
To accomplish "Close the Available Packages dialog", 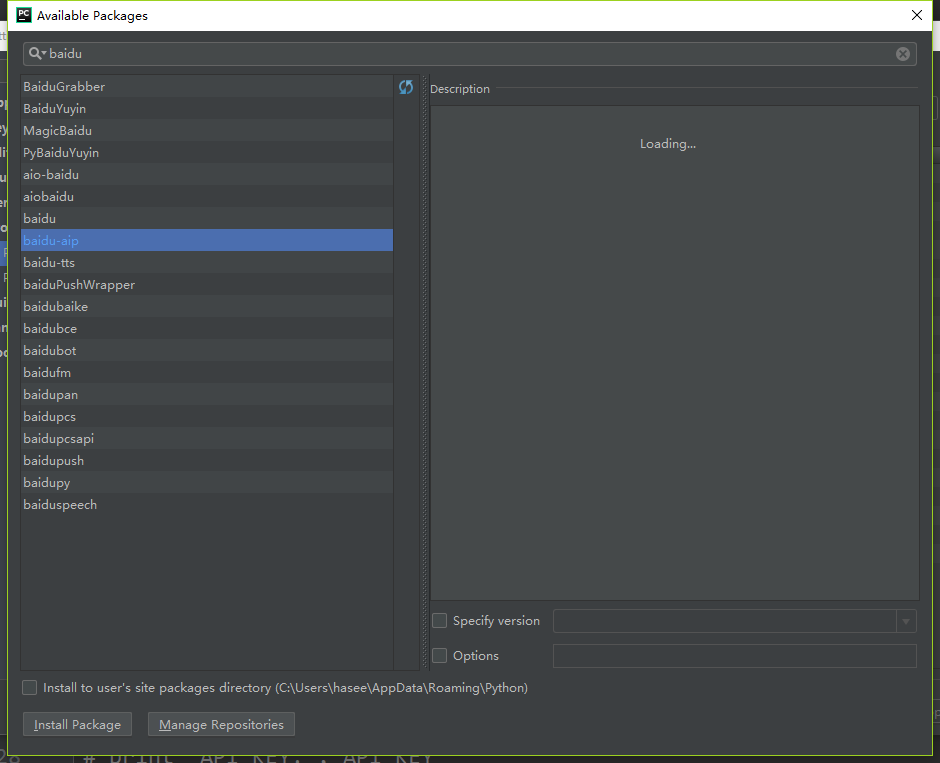I will pos(917,15).
